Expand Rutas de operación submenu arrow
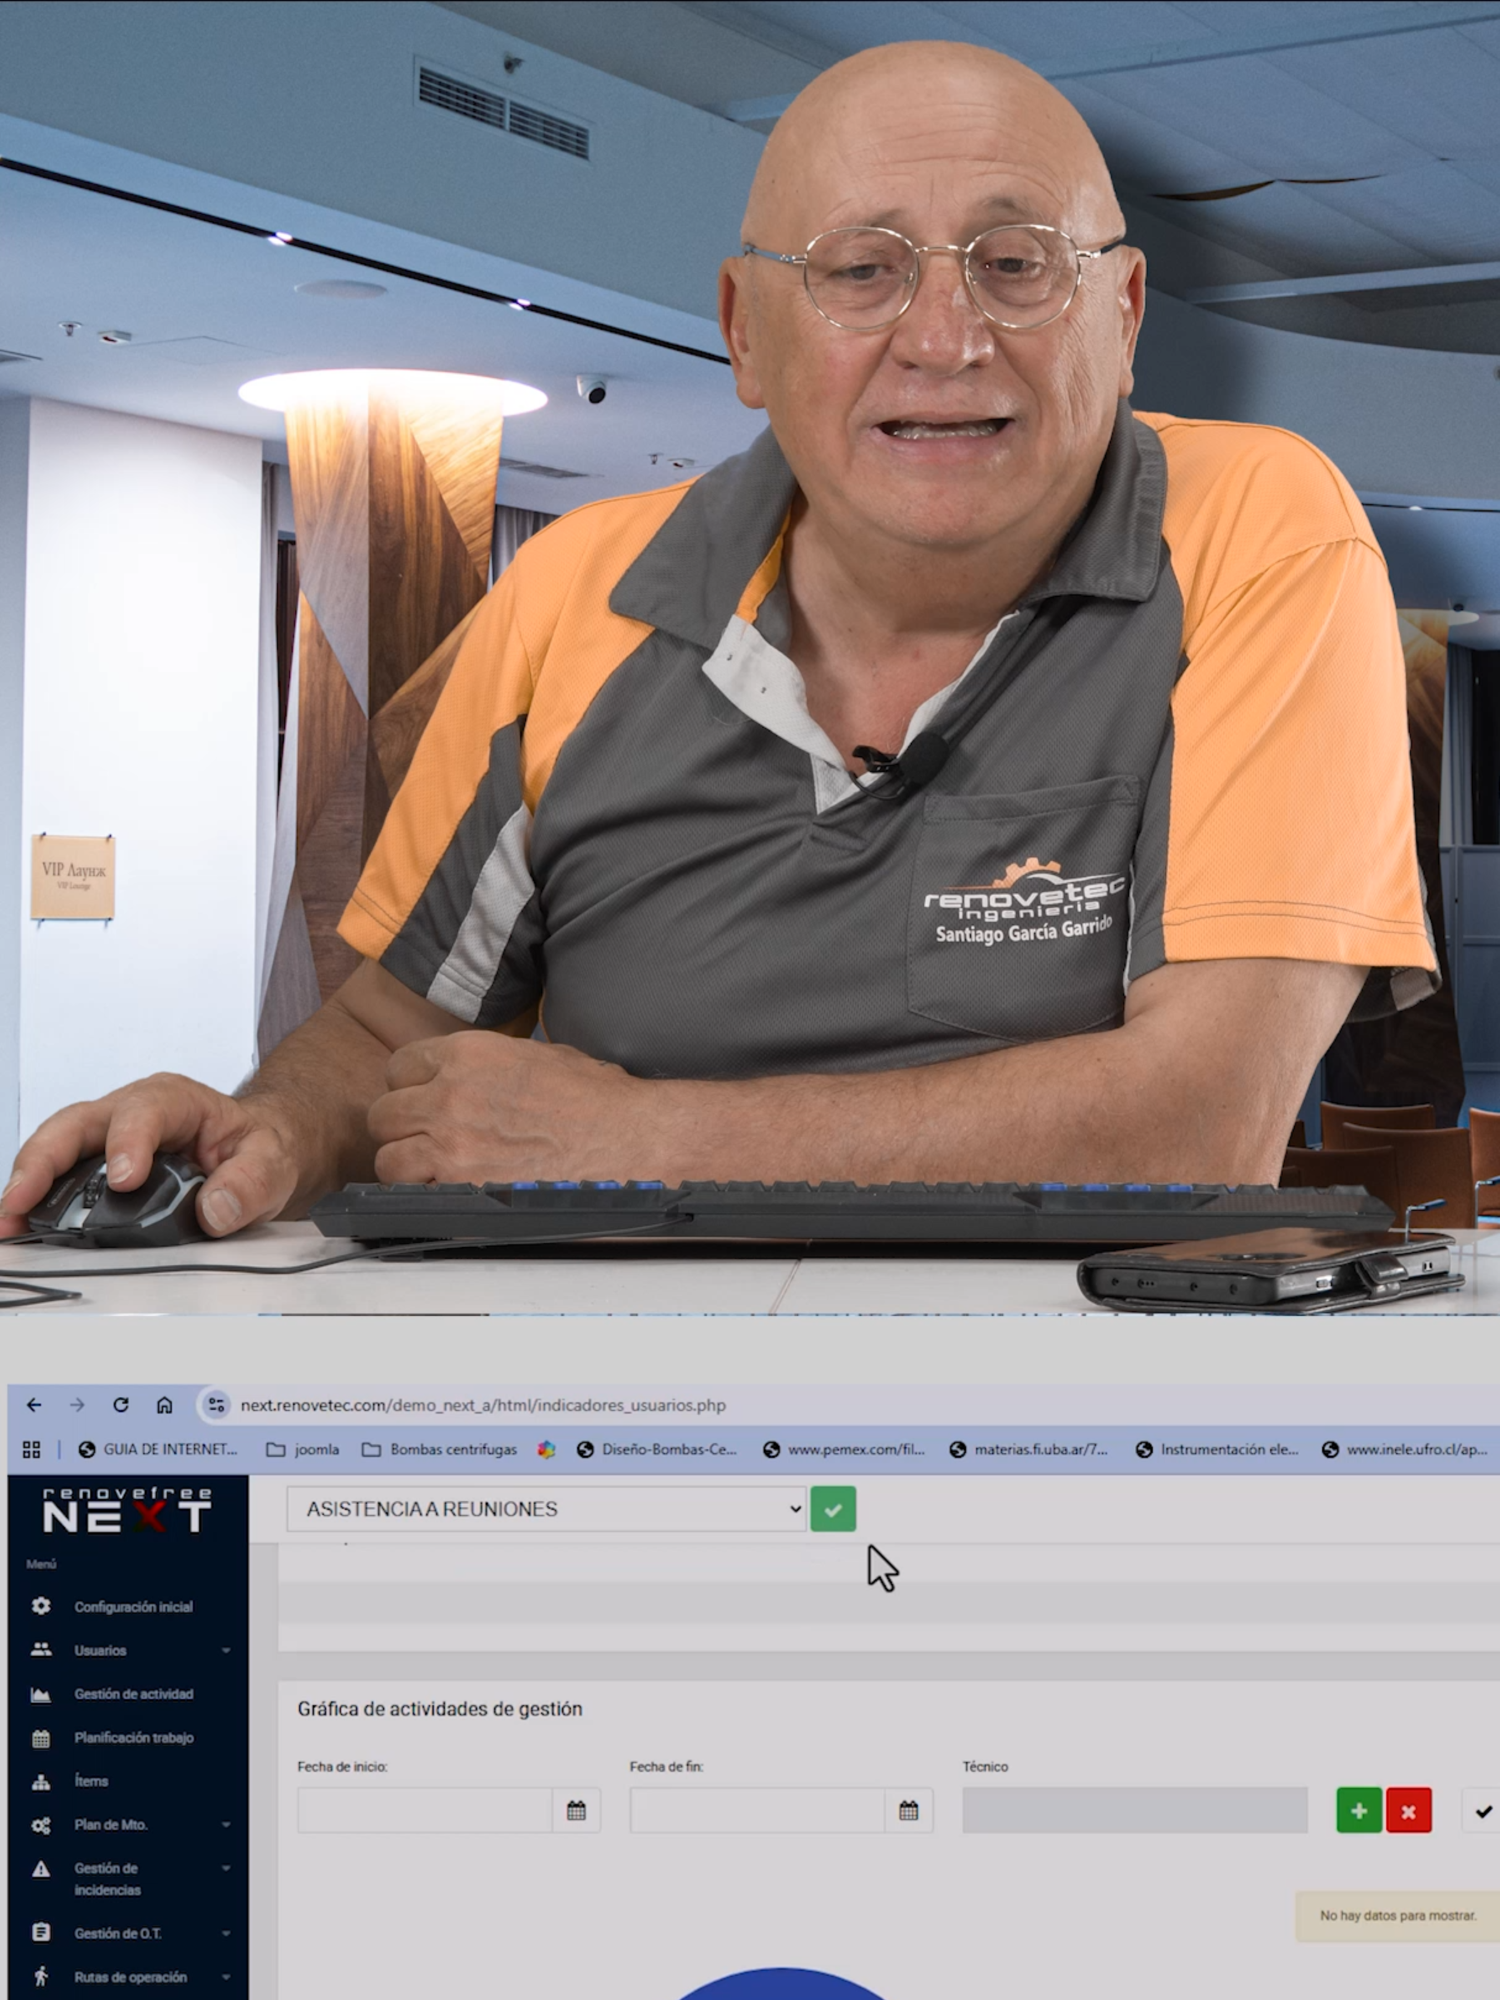Screen dimensions: 1500x2000 pos(226,1977)
